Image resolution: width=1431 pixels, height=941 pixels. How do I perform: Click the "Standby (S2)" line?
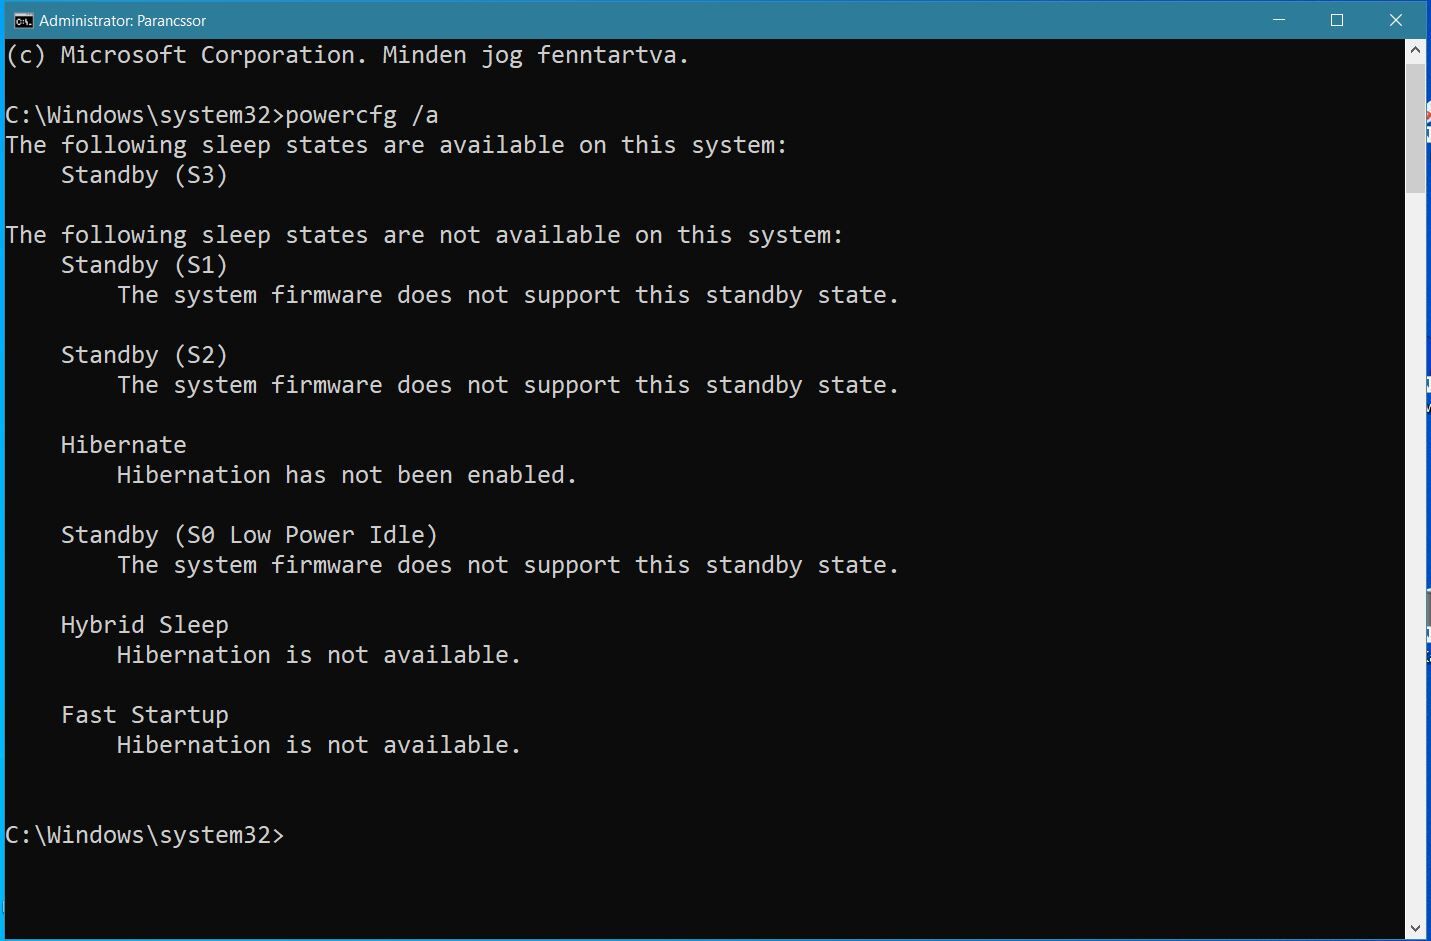pos(145,355)
